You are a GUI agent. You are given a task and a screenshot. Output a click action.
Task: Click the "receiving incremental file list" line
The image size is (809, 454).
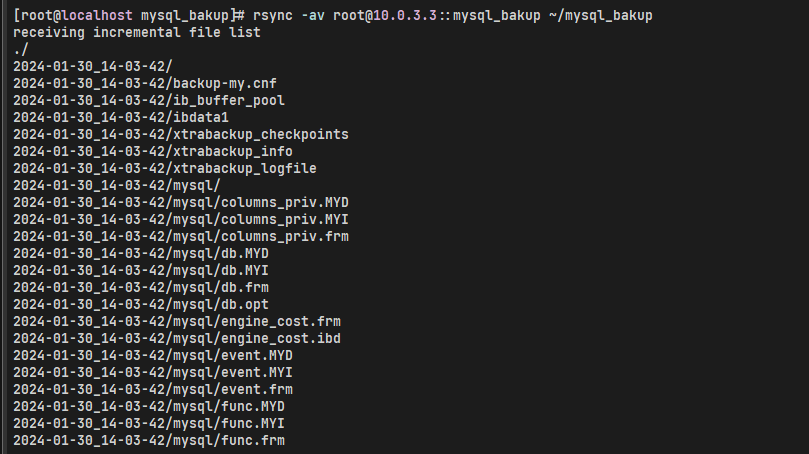click(137, 32)
